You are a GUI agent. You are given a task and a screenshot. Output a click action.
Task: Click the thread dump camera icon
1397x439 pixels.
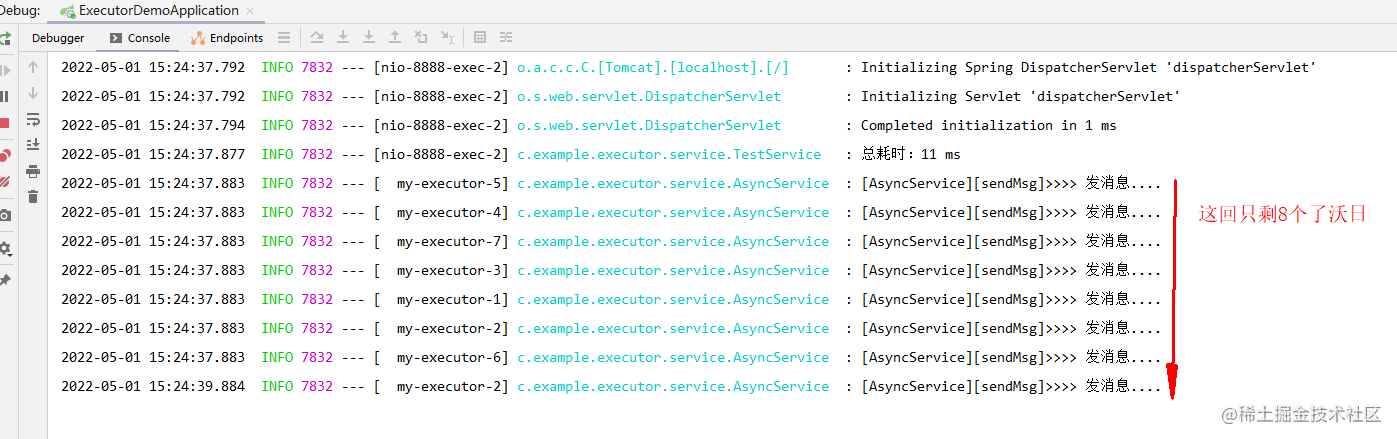[5, 215]
